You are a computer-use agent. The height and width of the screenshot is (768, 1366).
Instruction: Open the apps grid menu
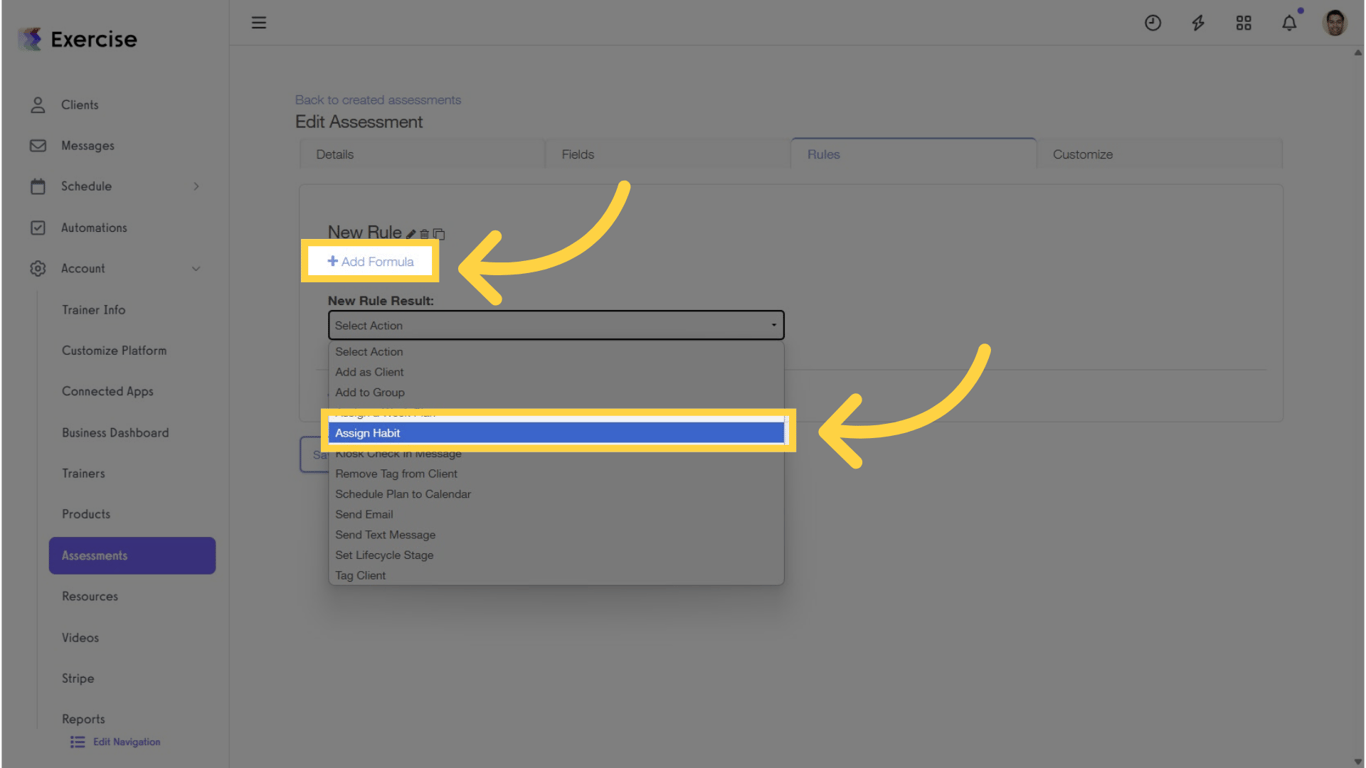pyautogui.click(x=1243, y=22)
